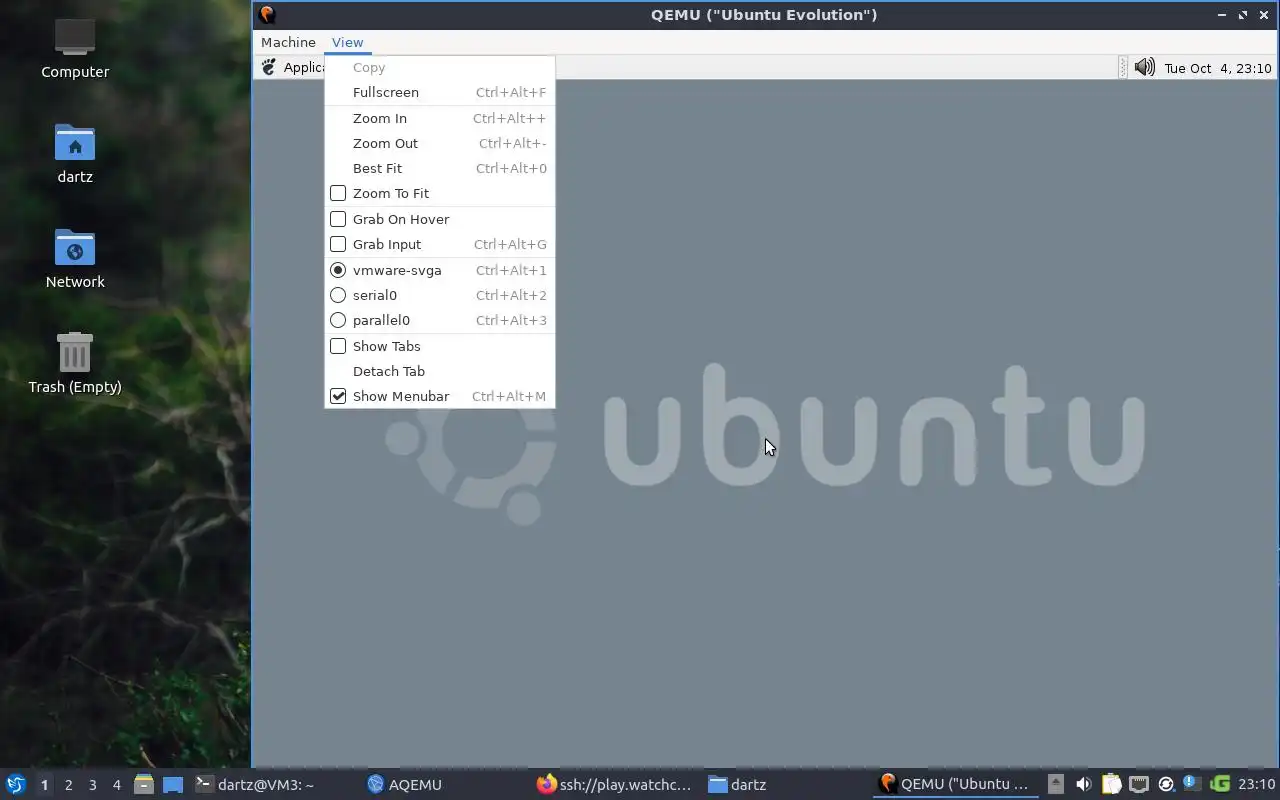Viewport: 1280px width, 800px height.
Task: Maximize the QEMU window
Action: click(1243, 15)
